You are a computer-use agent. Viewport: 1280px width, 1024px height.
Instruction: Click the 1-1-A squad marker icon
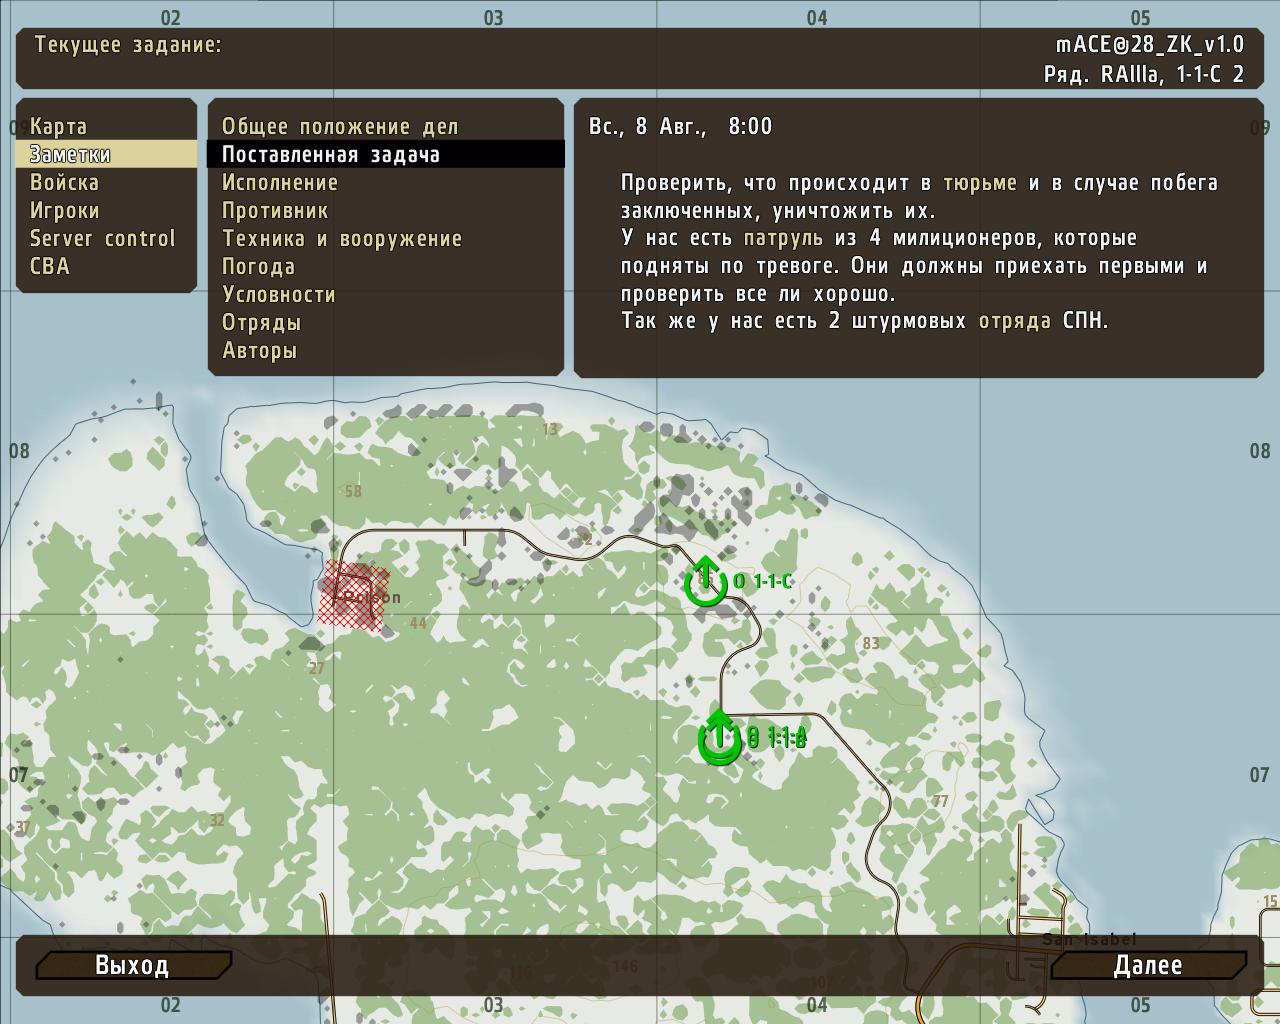[719, 738]
